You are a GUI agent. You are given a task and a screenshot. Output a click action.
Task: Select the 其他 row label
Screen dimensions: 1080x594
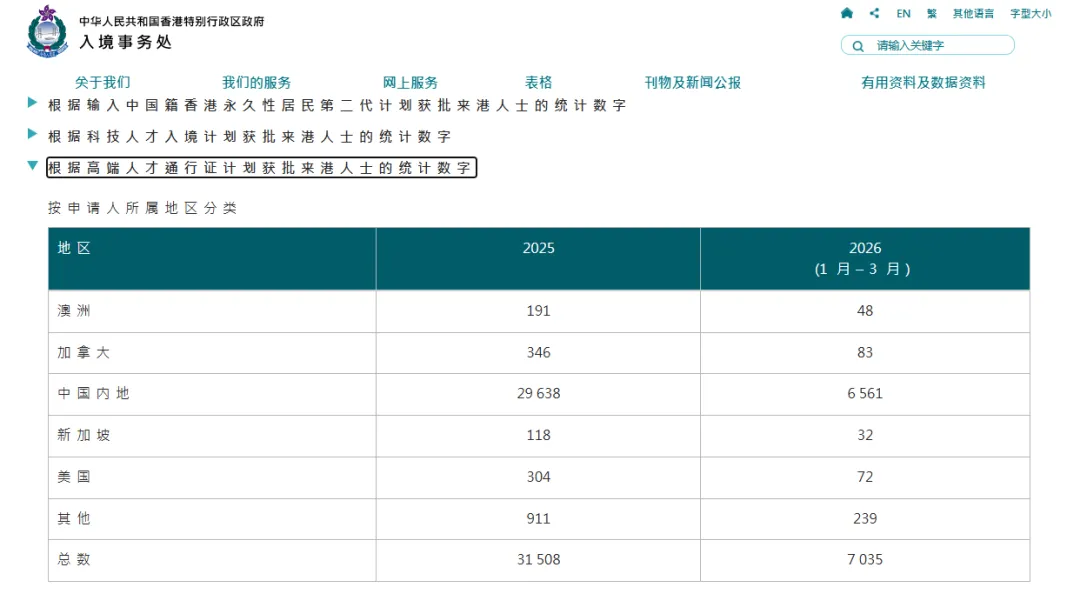click(x=74, y=518)
